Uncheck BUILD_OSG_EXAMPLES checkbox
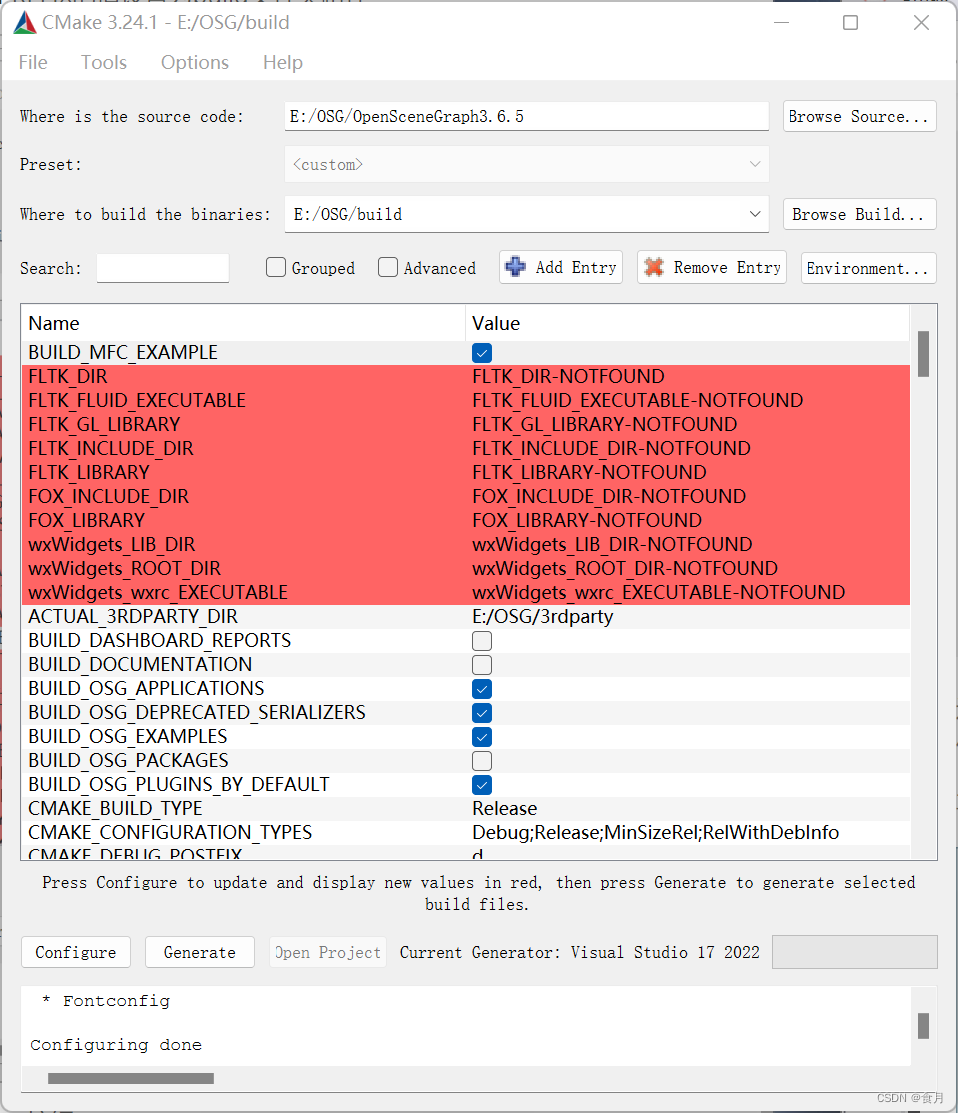Screen dimensions: 958x1113 pos(482,738)
